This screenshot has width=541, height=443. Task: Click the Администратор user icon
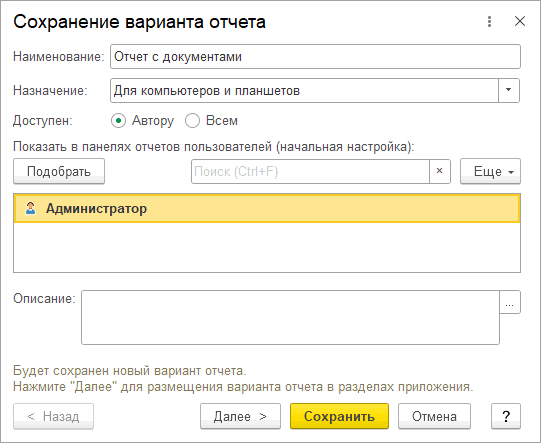pyautogui.click(x=30, y=208)
